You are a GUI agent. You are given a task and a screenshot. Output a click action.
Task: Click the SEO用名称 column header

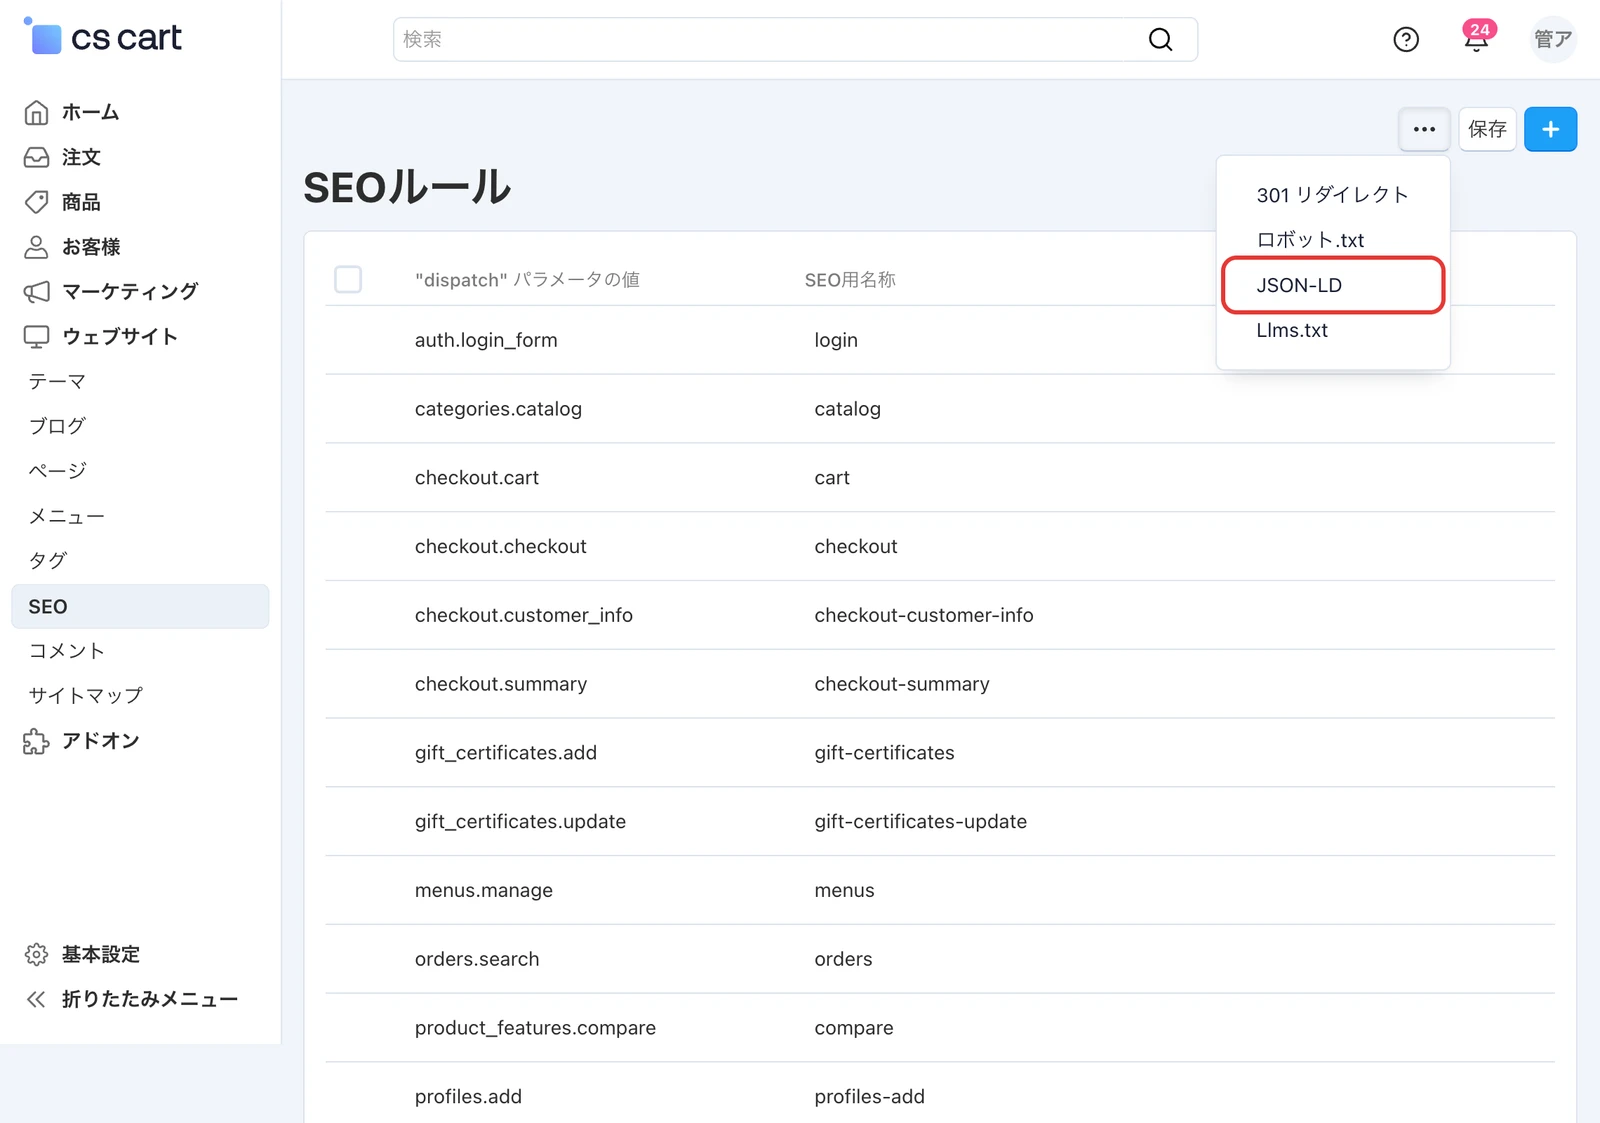click(850, 280)
